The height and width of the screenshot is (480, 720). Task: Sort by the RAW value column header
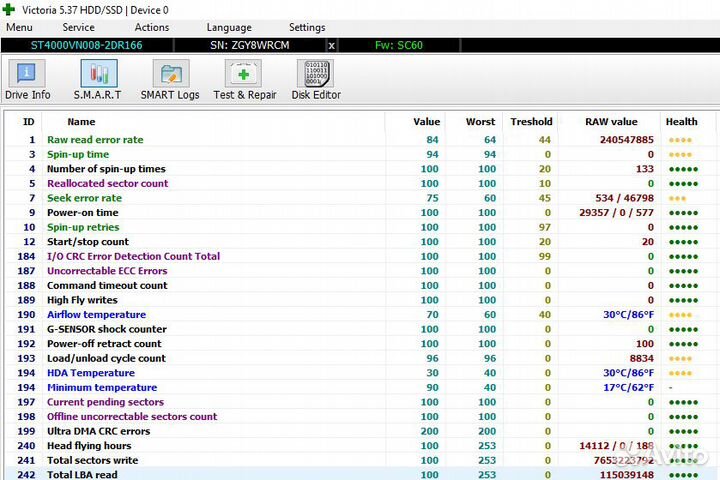point(611,122)
